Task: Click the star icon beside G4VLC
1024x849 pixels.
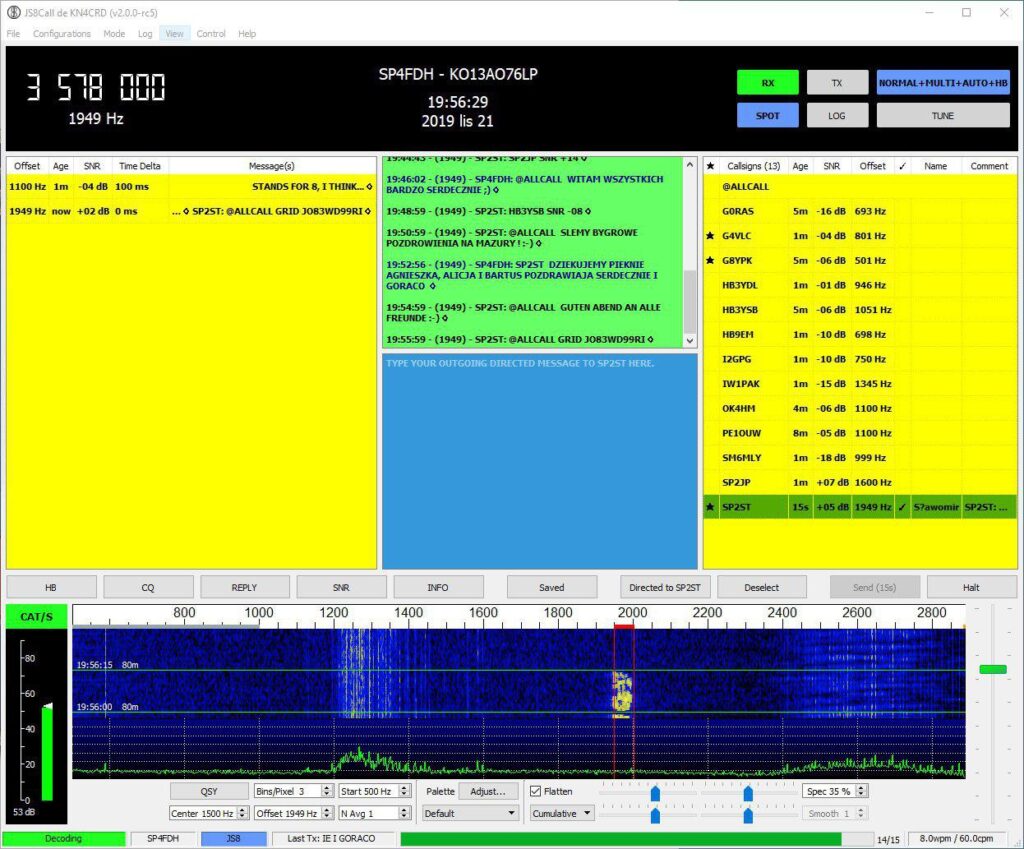Action: [x=711, y=236]
